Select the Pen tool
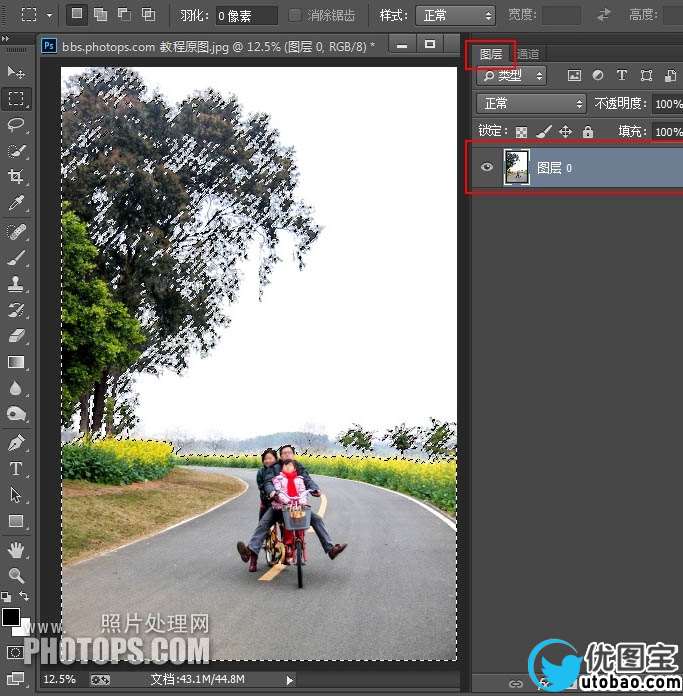683x696 pixels. [x=16, y=443]
